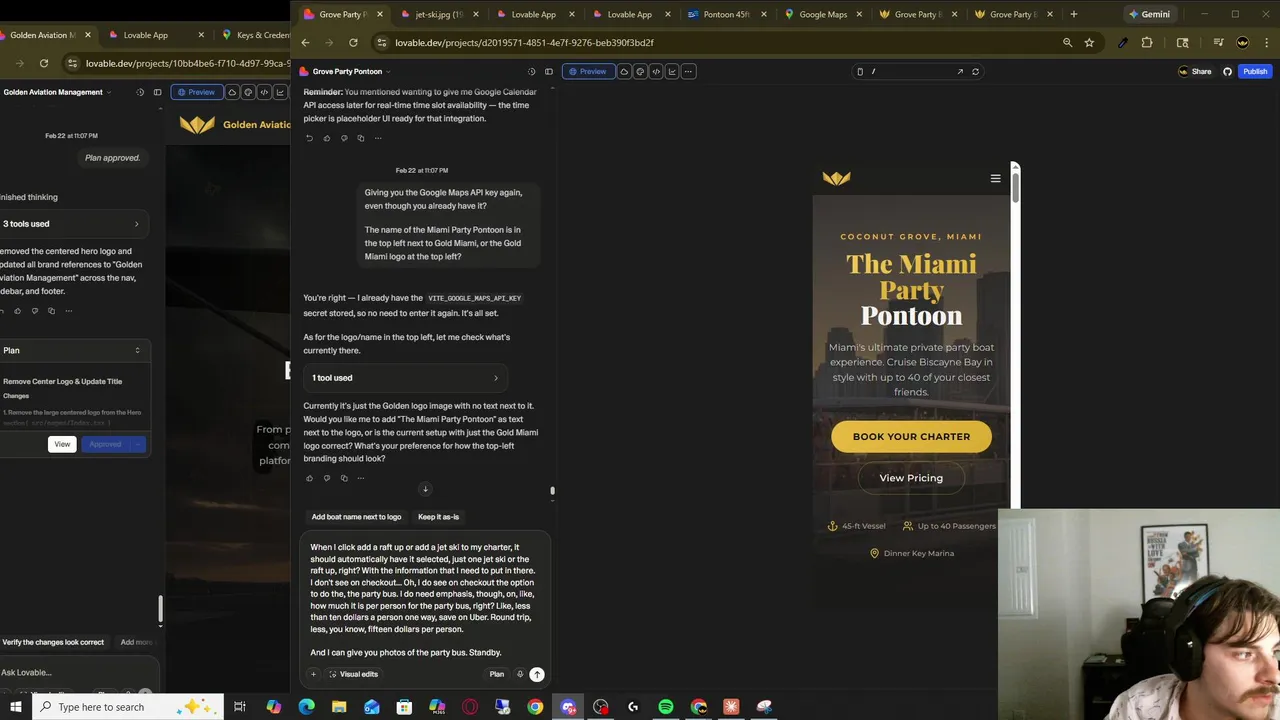Open File Explorer from the taskbar
The image size is (1280, 720).
[x=339, y=707]
